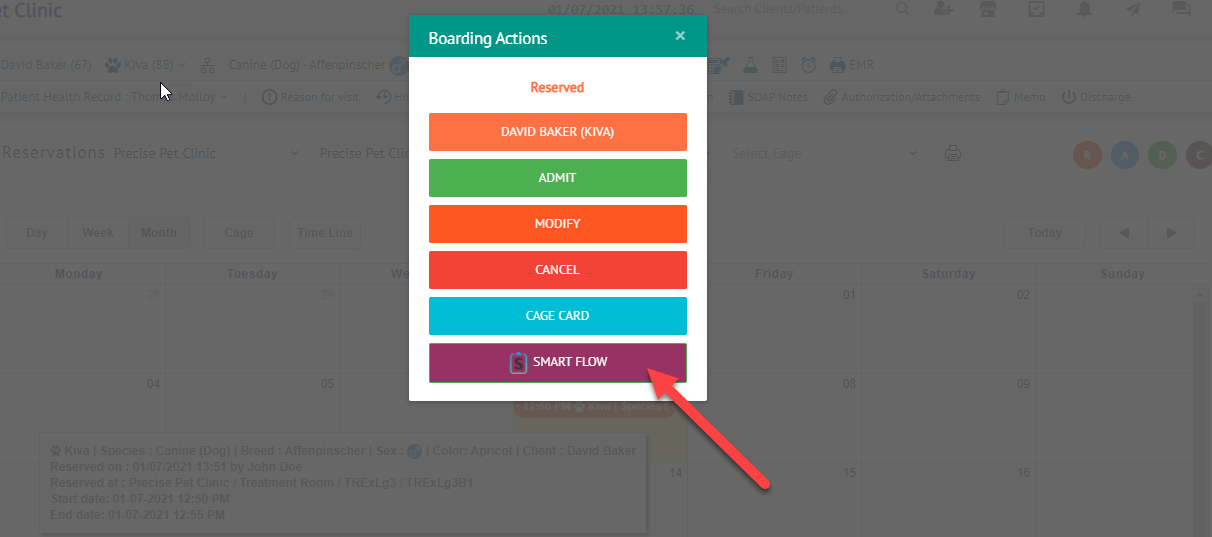The height and width of the screenshot is (537, 1212).
Task: Select Cancel in Boarding Actions
Action: point(558,270)
